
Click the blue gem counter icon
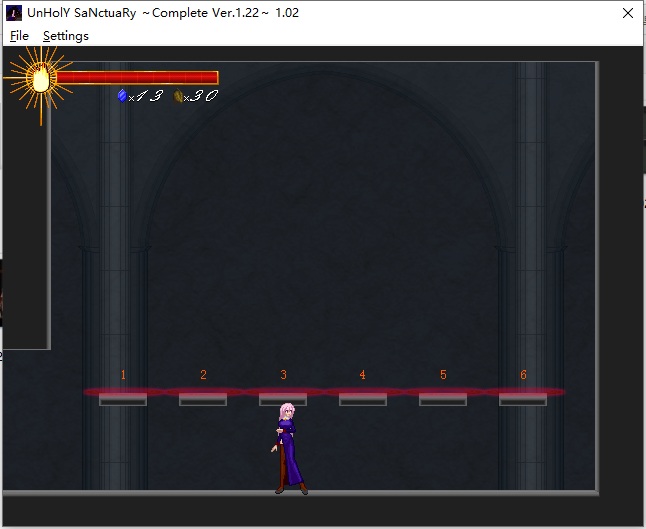(x=122, y=96)
